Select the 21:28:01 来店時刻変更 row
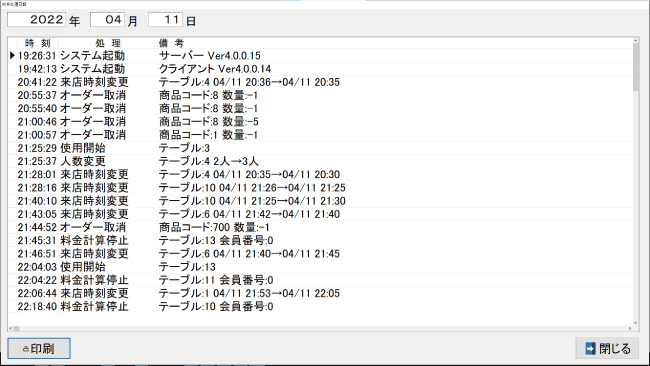The image size is (650, 366). pyautogui.click(x=320, y=175)
